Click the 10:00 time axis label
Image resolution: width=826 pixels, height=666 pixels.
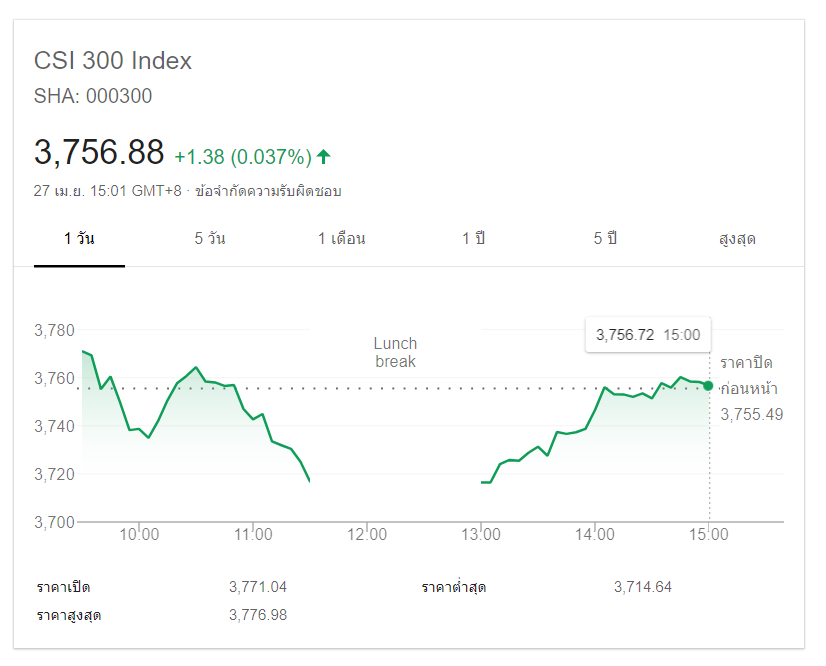click(x=139, y=535)
